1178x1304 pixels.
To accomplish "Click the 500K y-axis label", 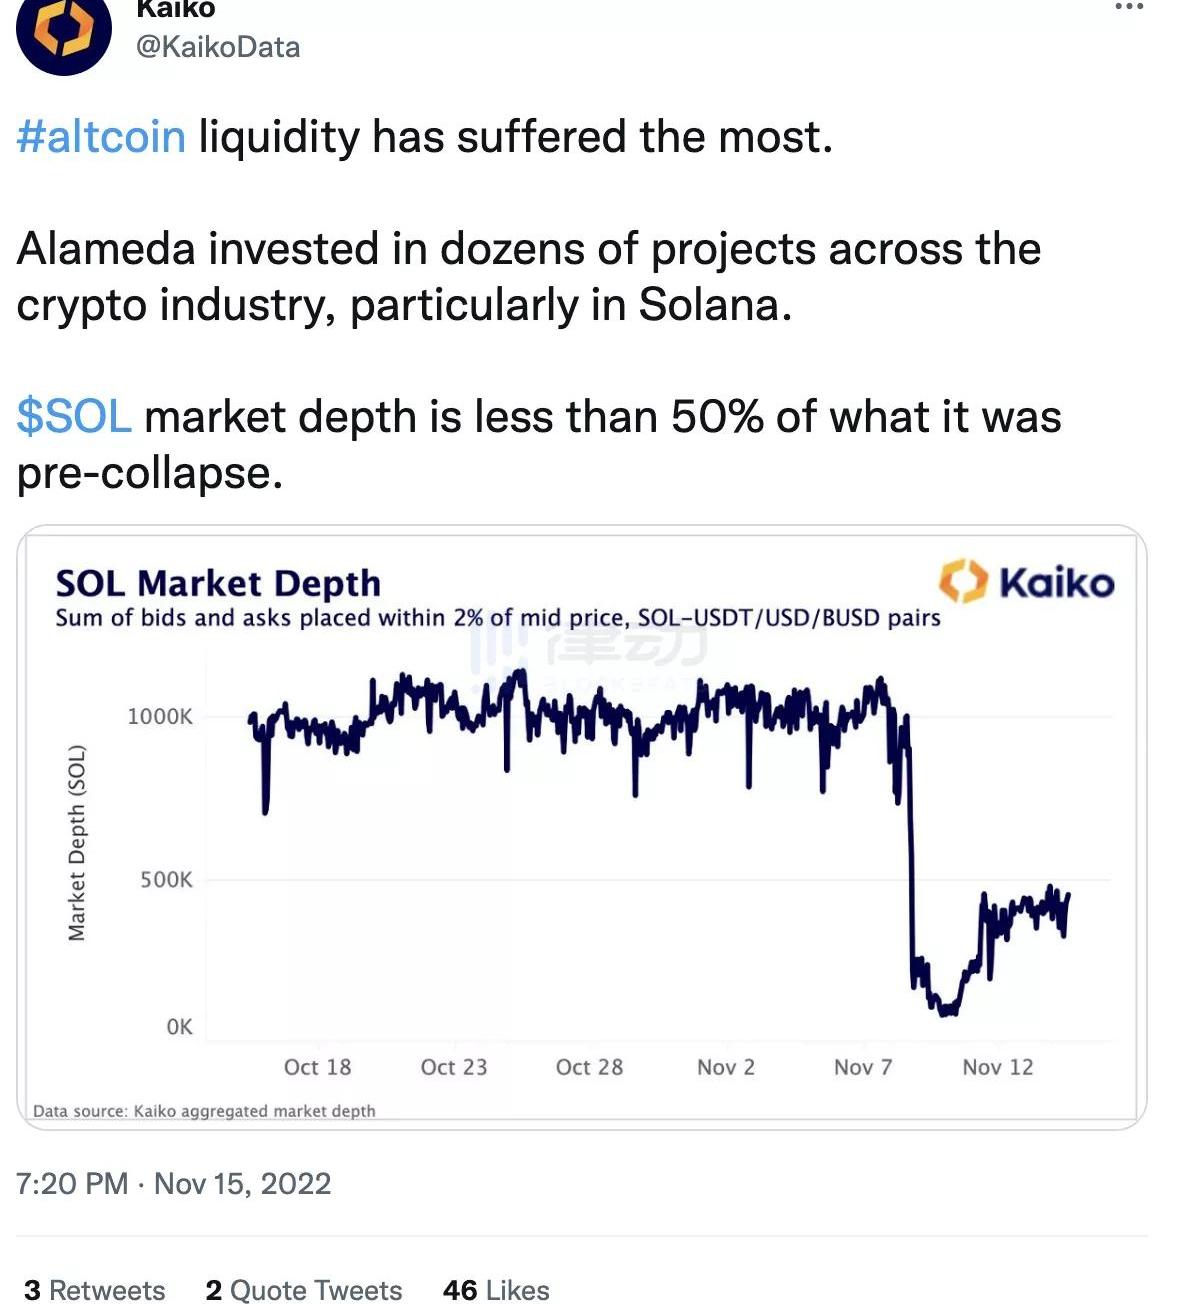I will tap(166, 880).
